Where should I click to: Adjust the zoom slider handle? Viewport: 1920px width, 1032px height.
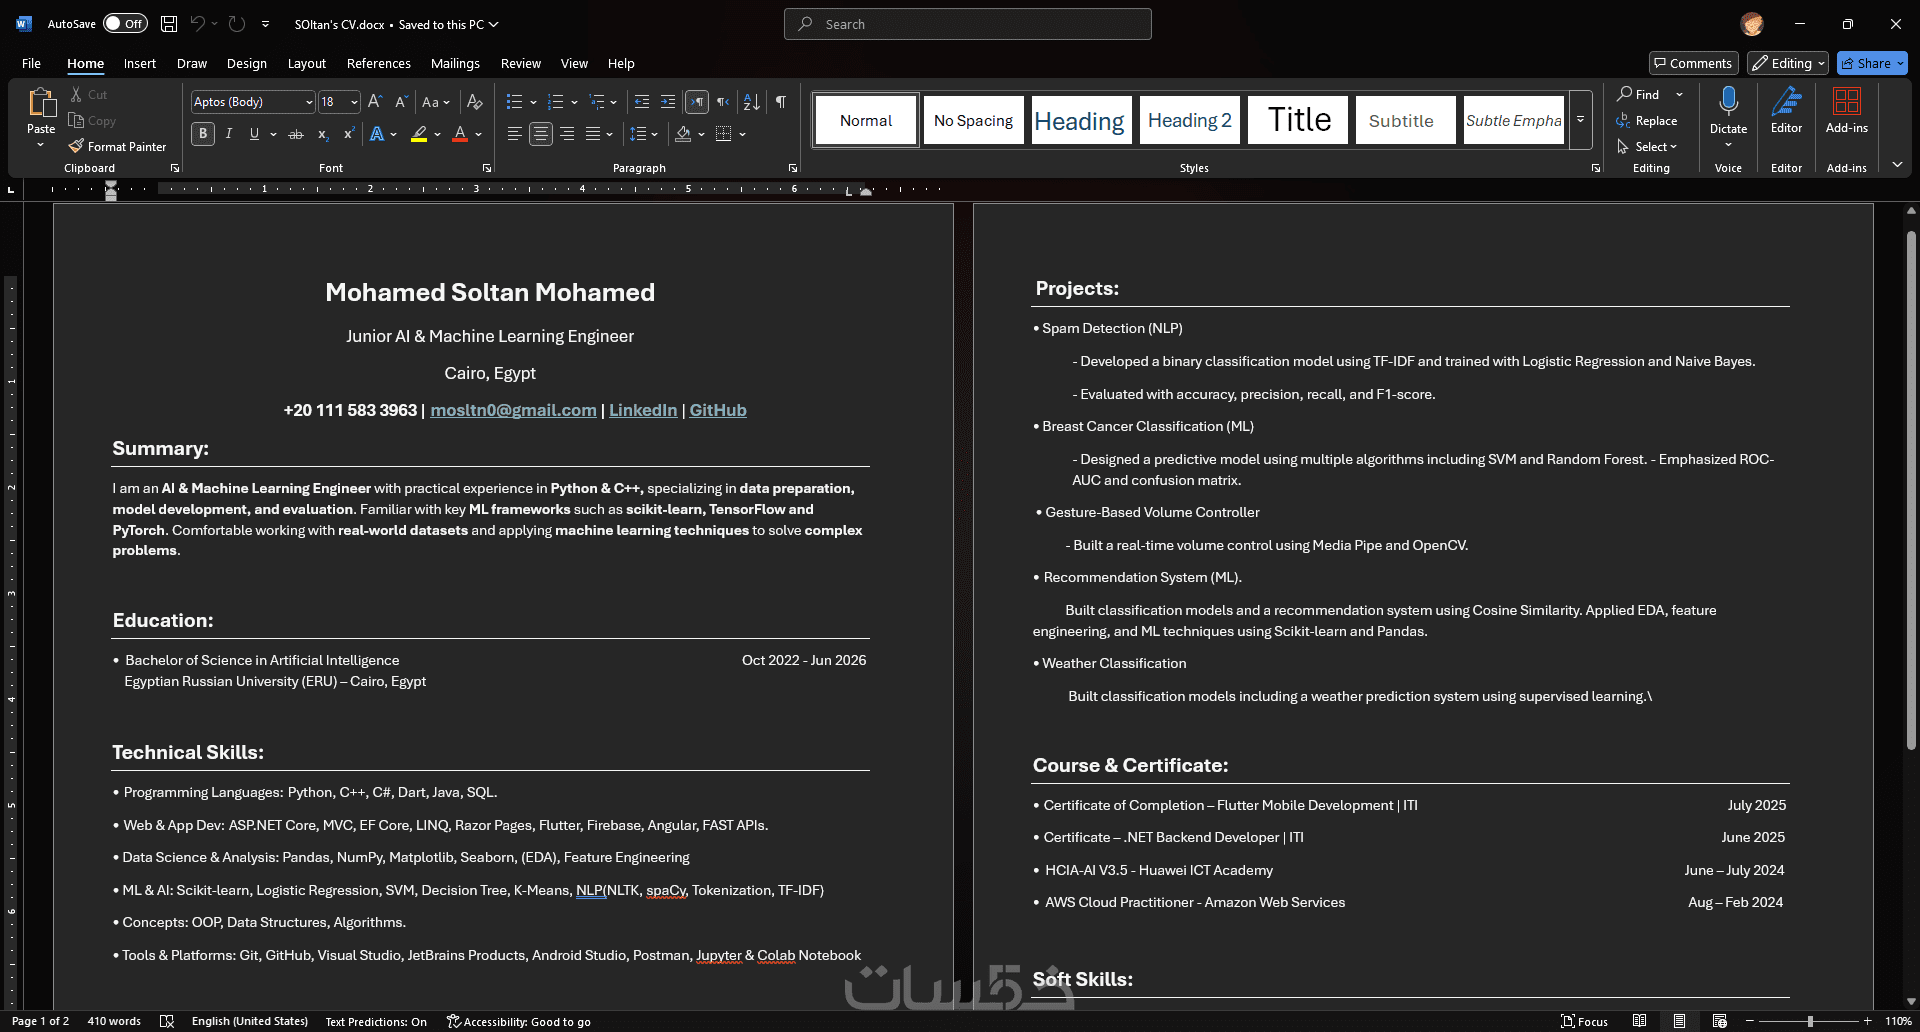(1810, 1021)
